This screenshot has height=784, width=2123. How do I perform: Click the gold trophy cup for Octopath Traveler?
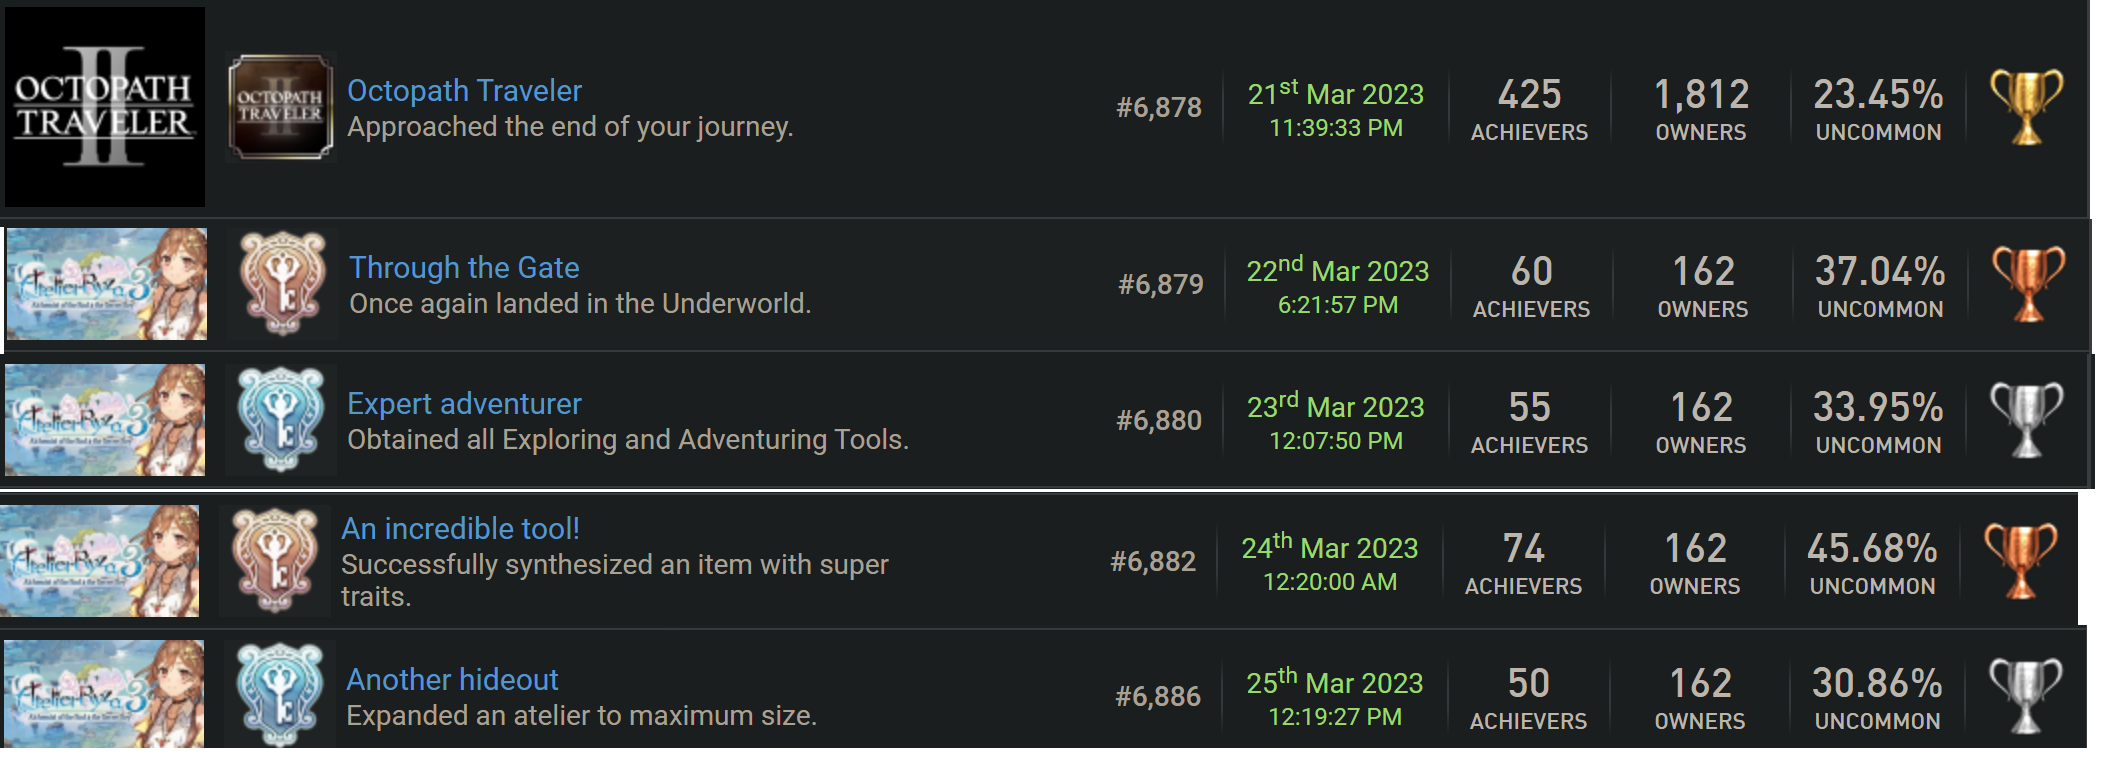tap(2026, 107)
